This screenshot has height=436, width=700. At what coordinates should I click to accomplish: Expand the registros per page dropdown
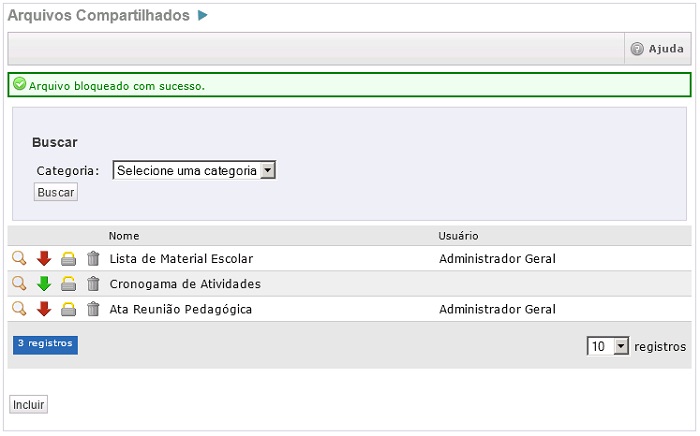click(x=608, y=346)
